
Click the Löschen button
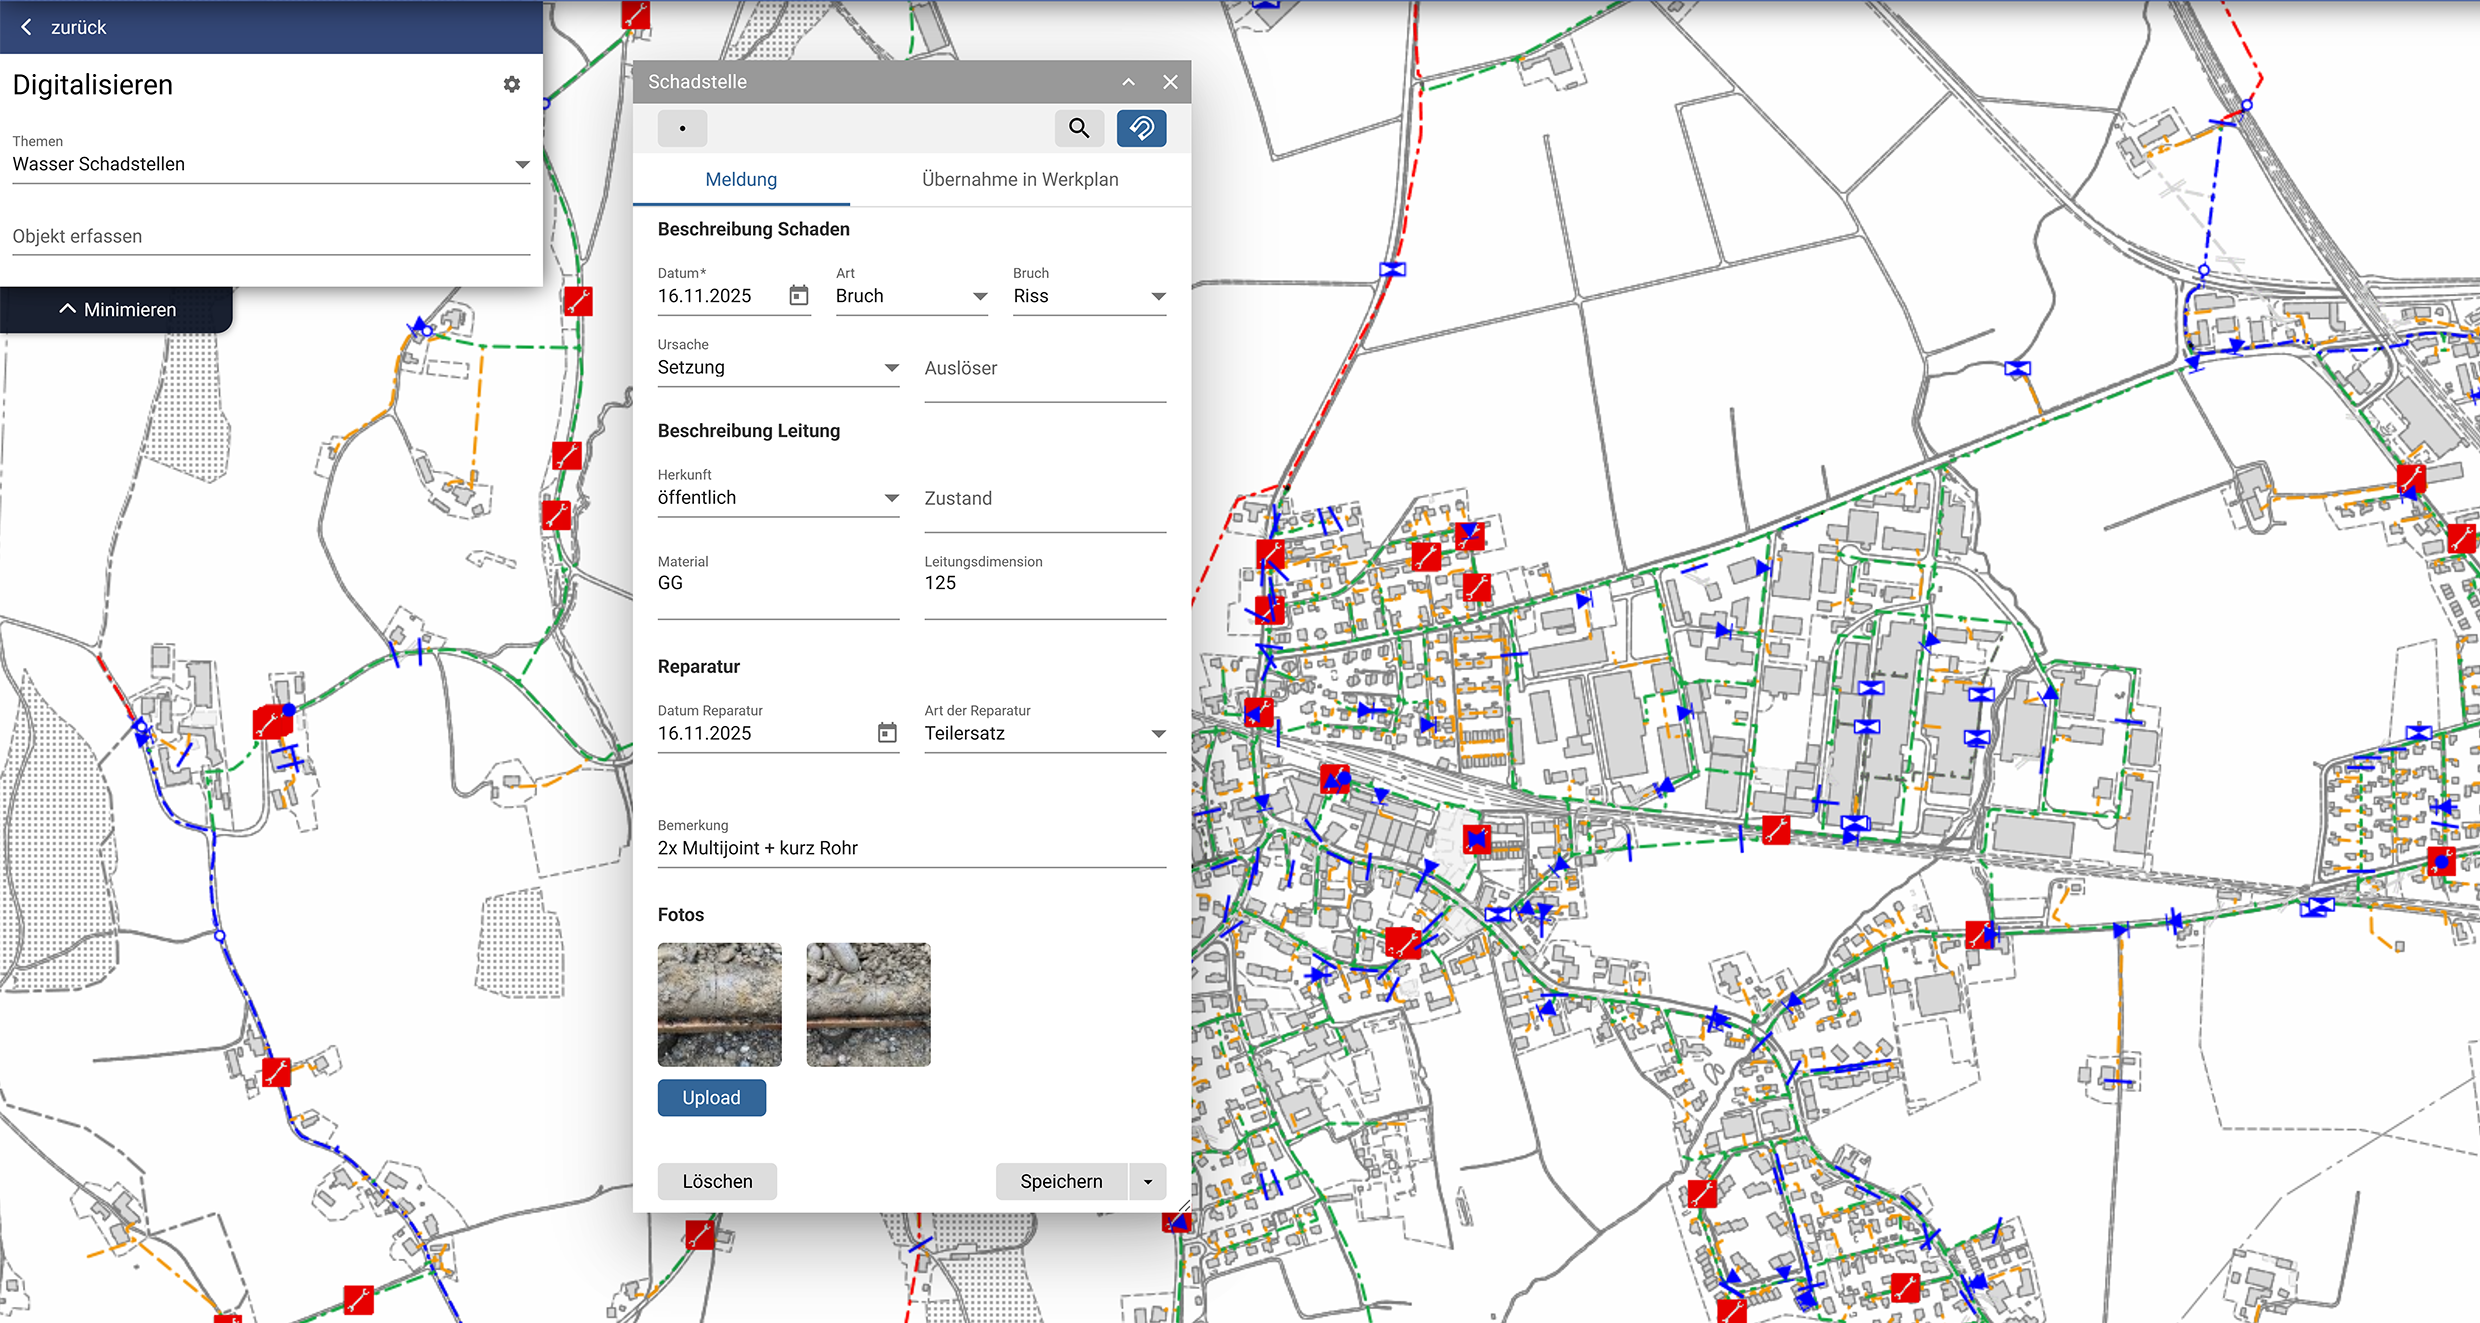point(717,1182)
